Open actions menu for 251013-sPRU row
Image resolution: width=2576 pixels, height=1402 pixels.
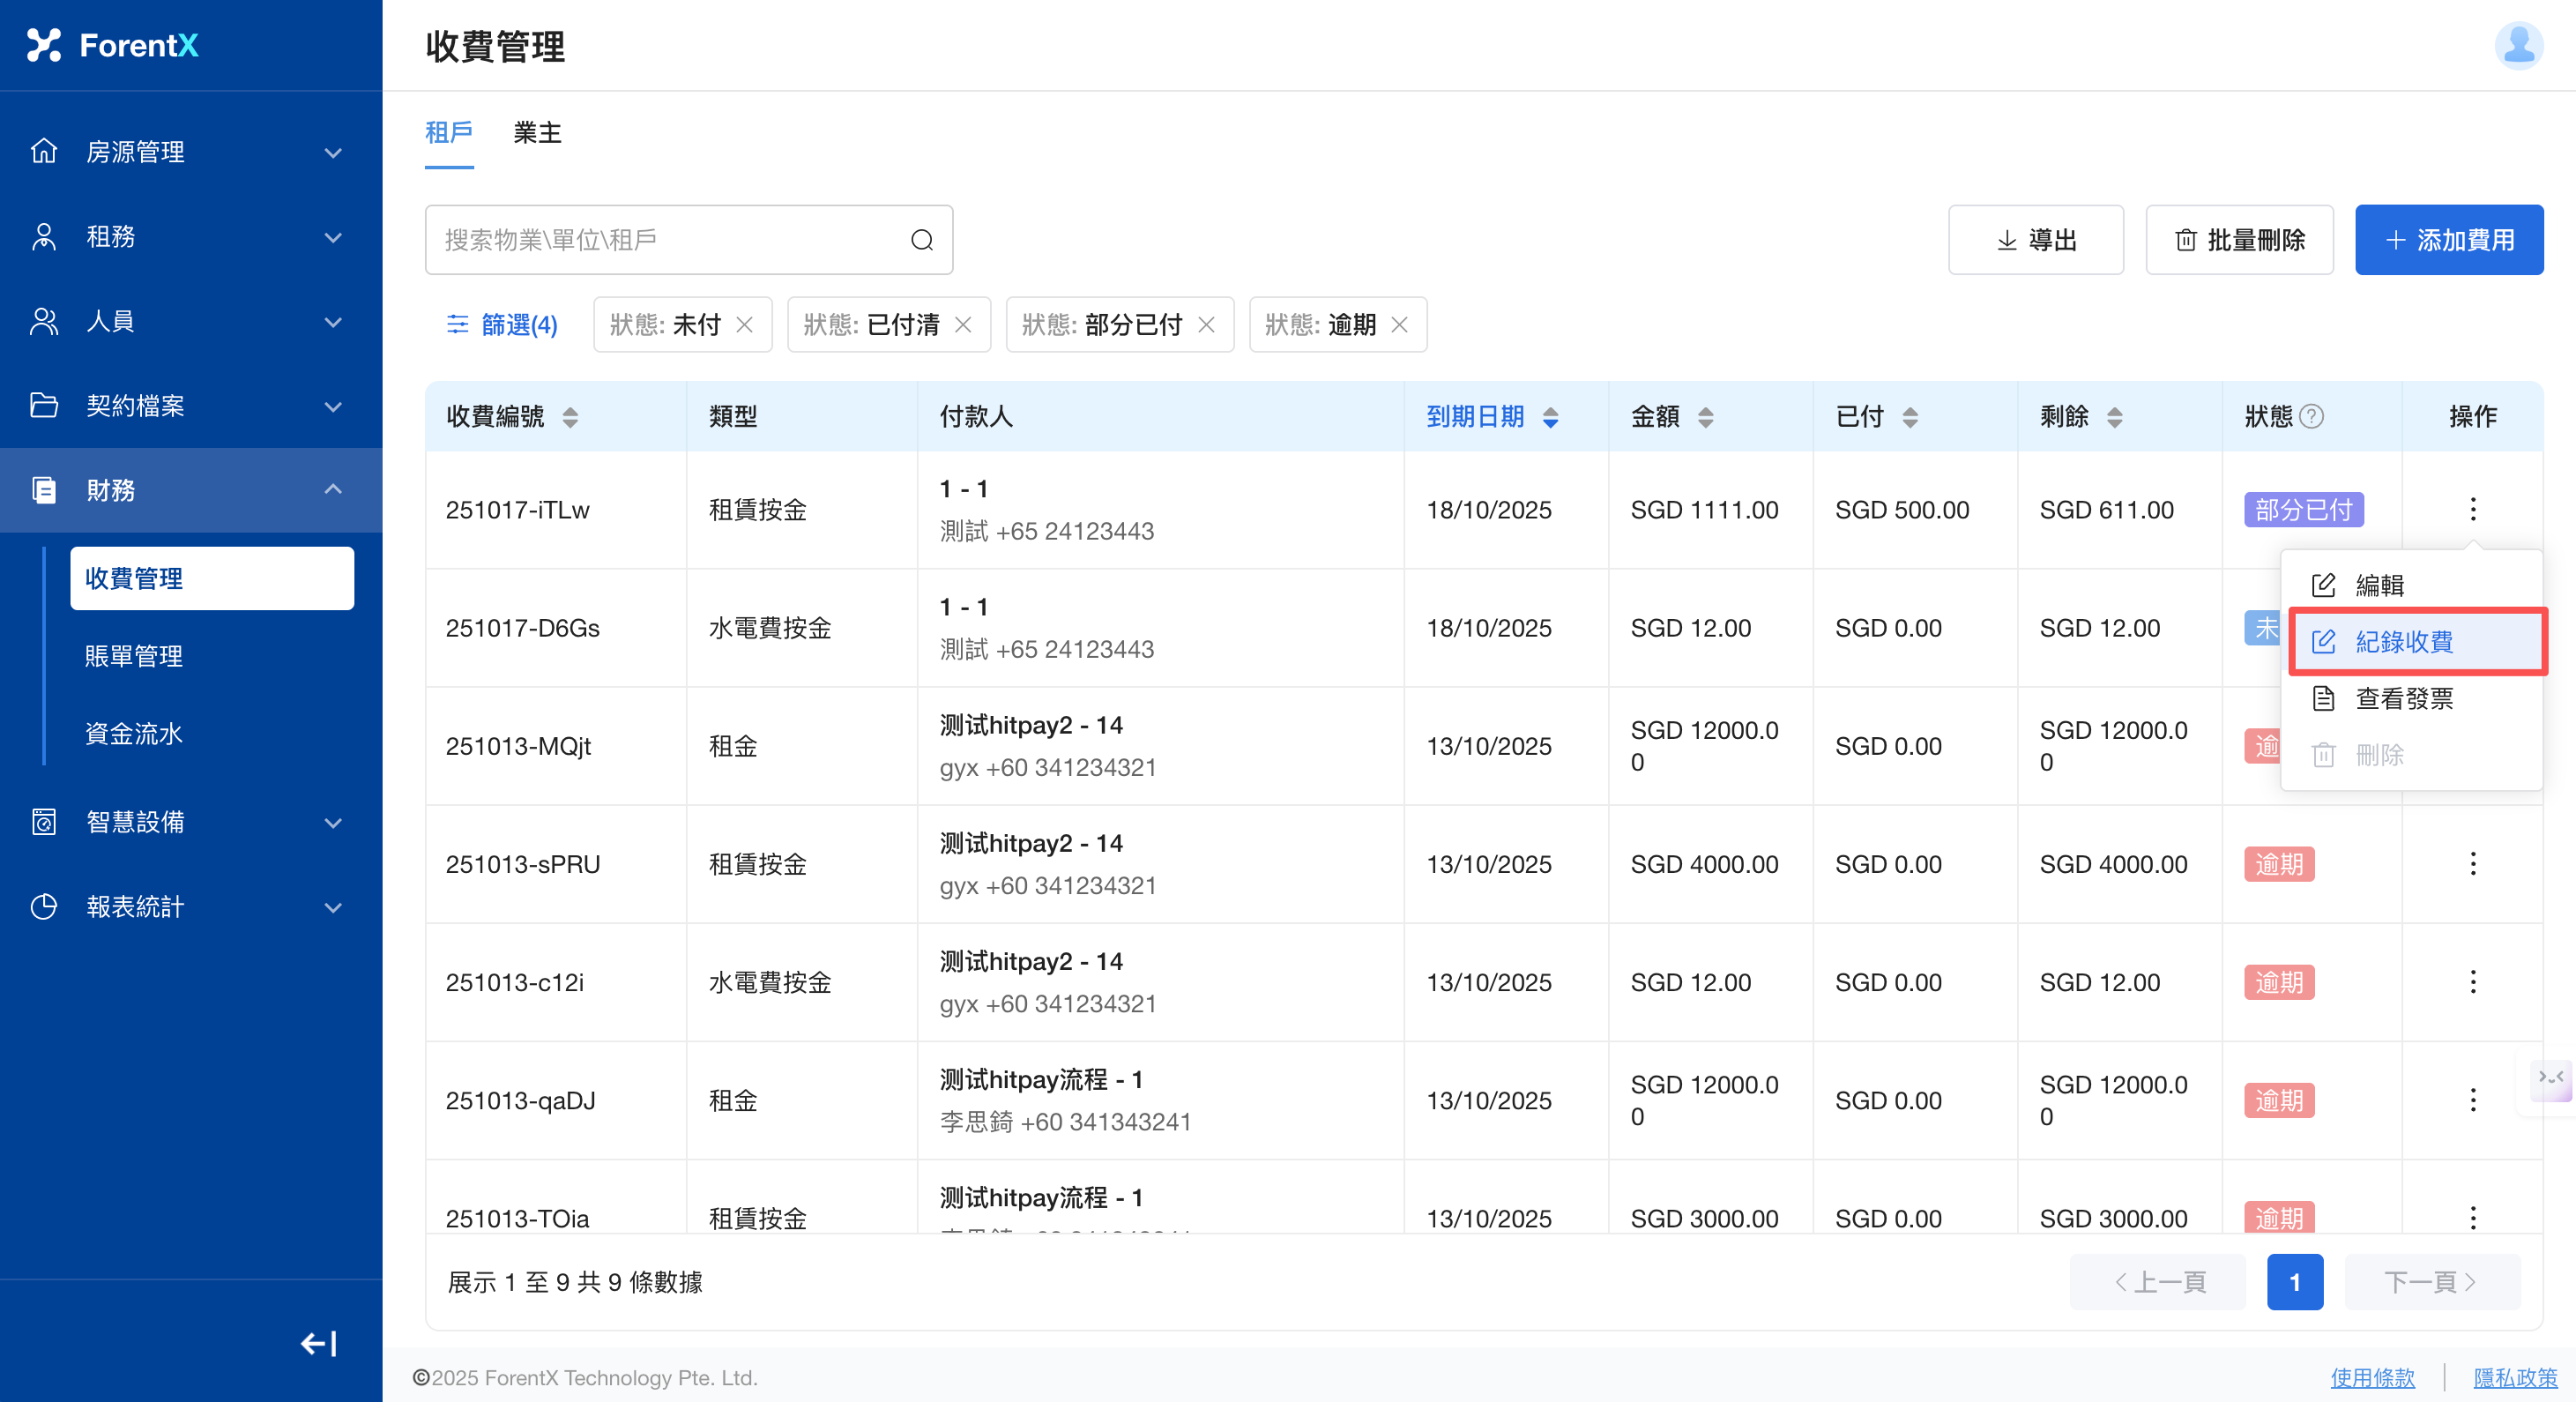pyautogui.click(x=2472, y=864)
